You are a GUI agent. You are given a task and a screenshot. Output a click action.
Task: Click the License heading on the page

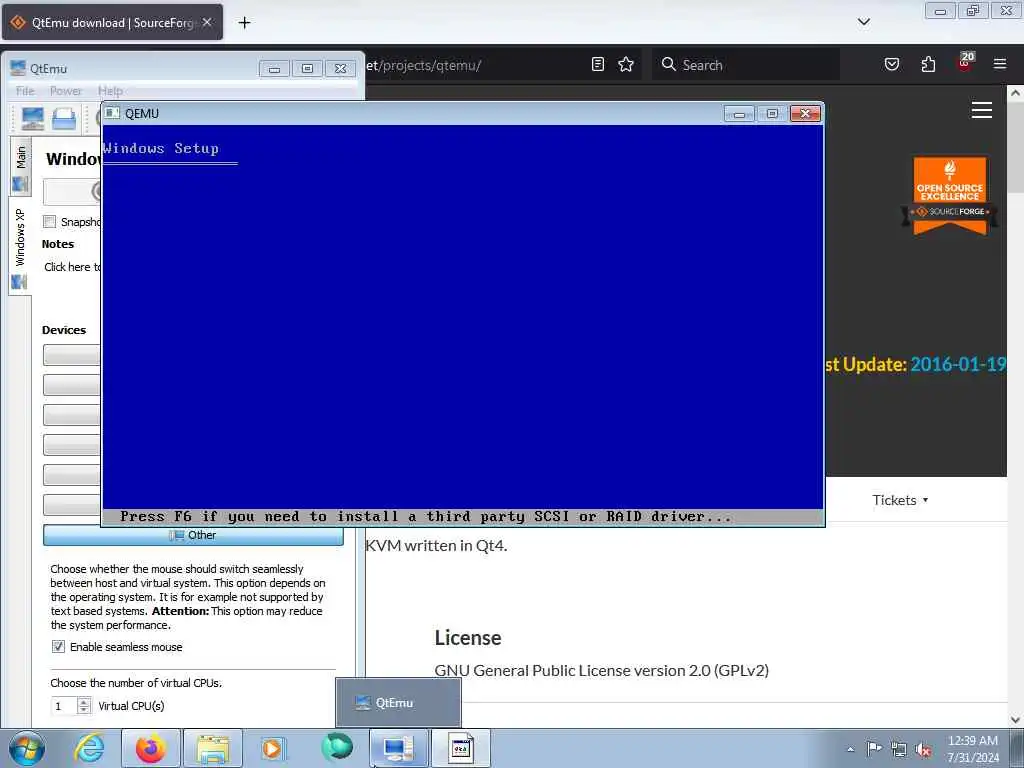[468, 637]
